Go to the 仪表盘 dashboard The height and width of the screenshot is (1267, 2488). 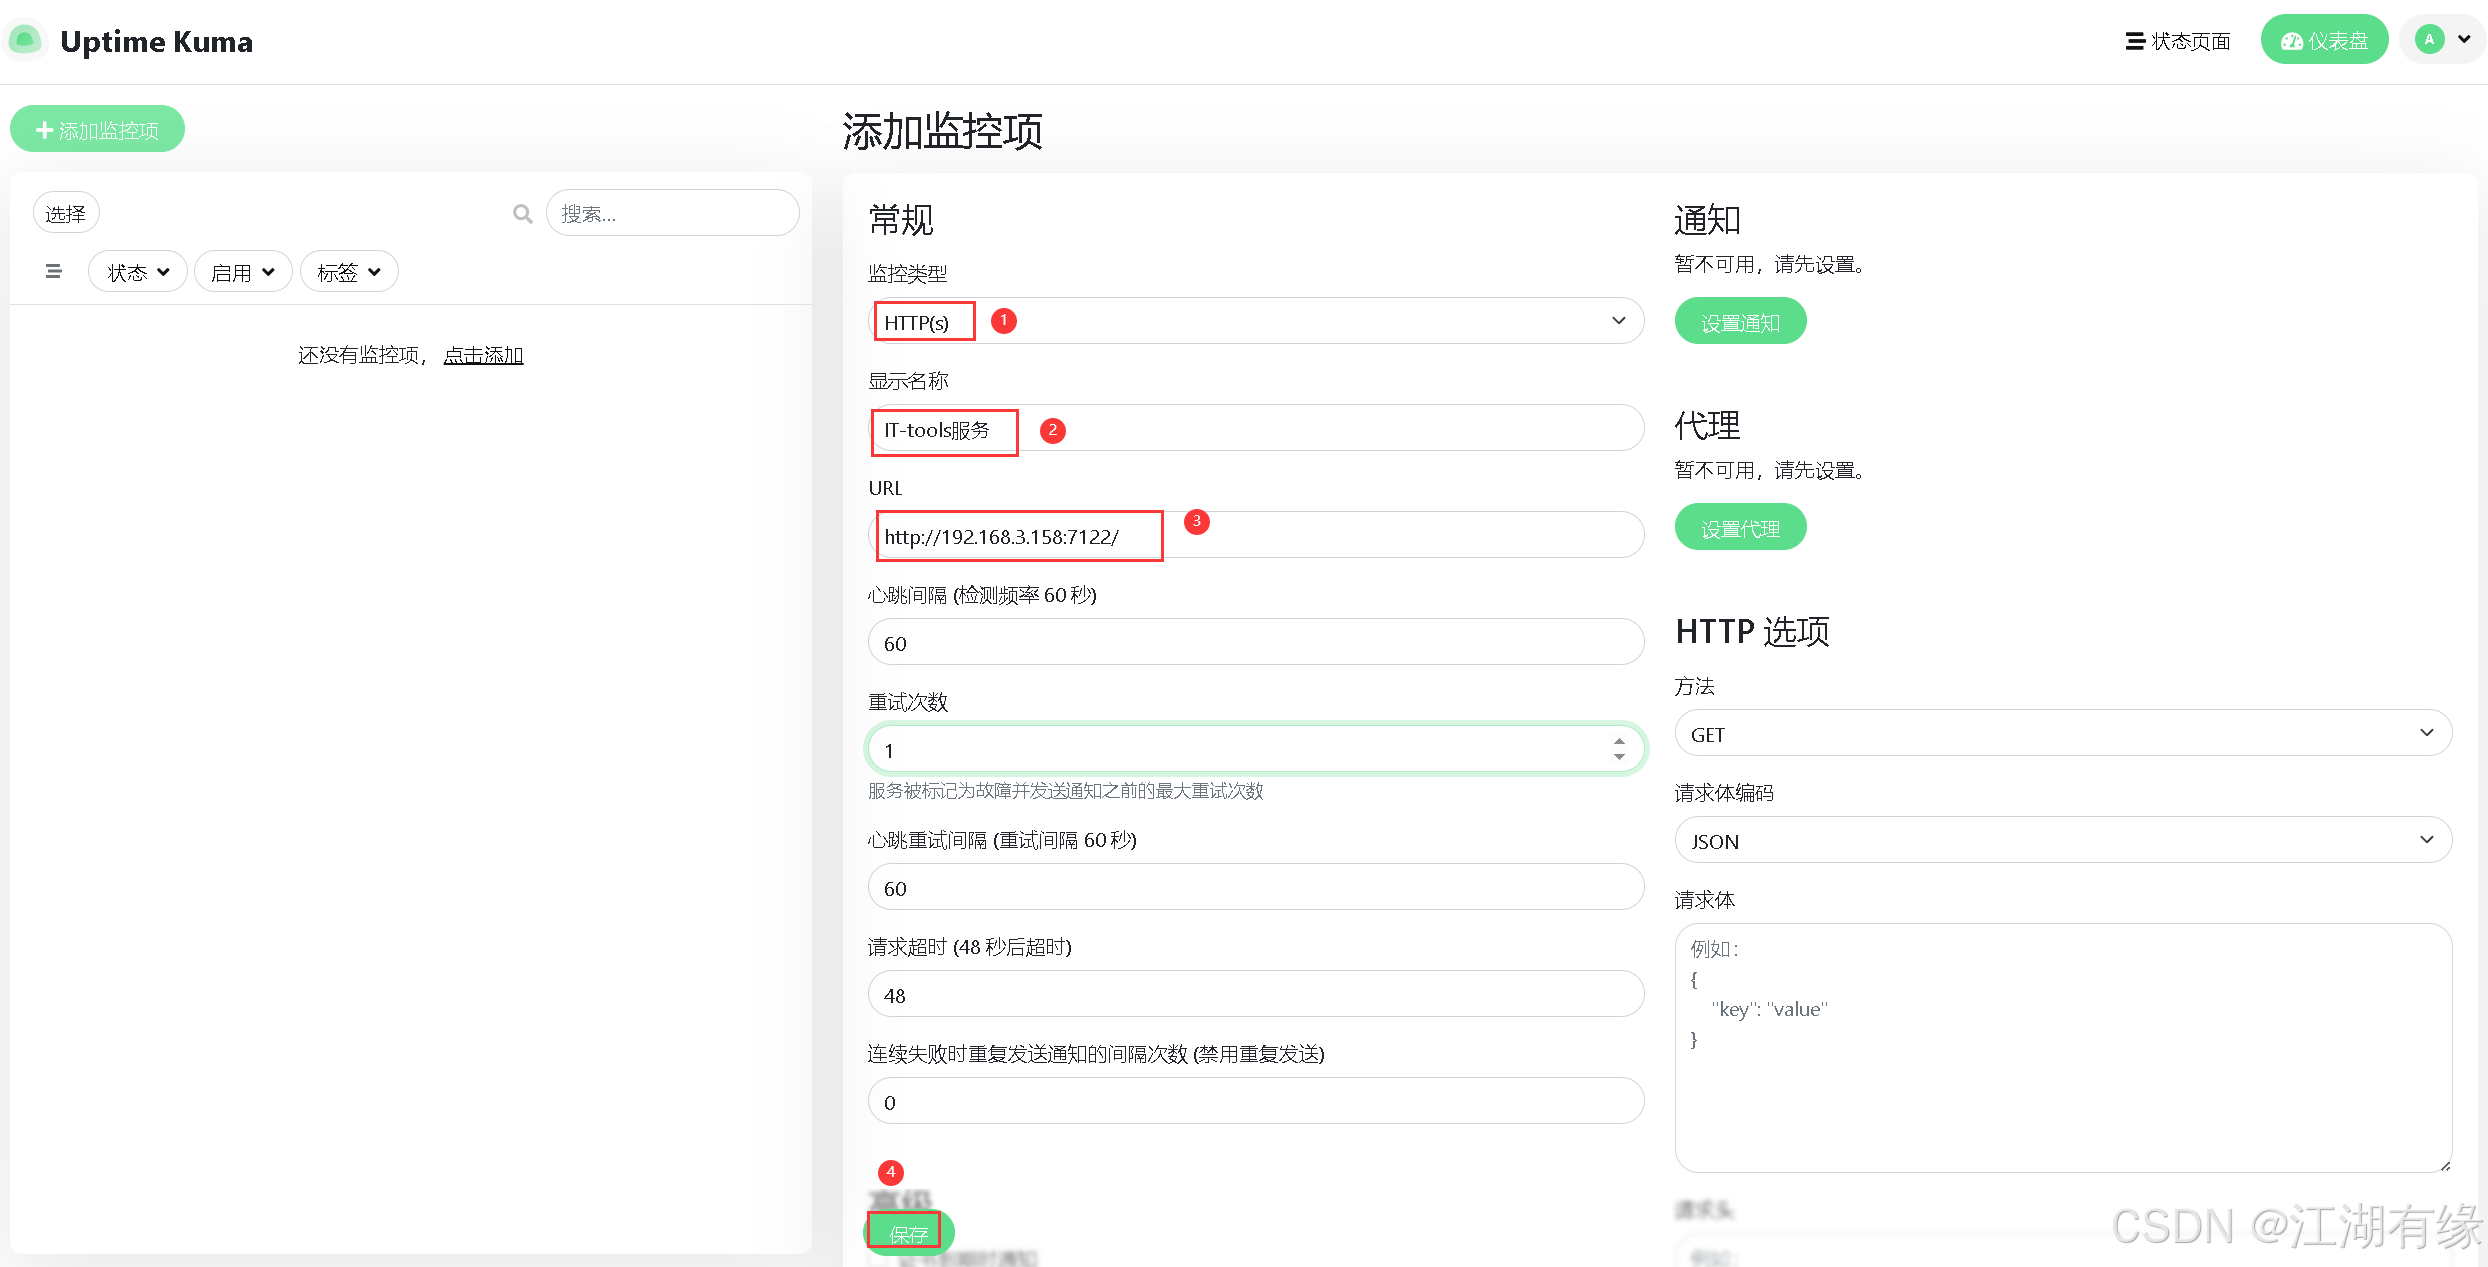click(2323, 41)
